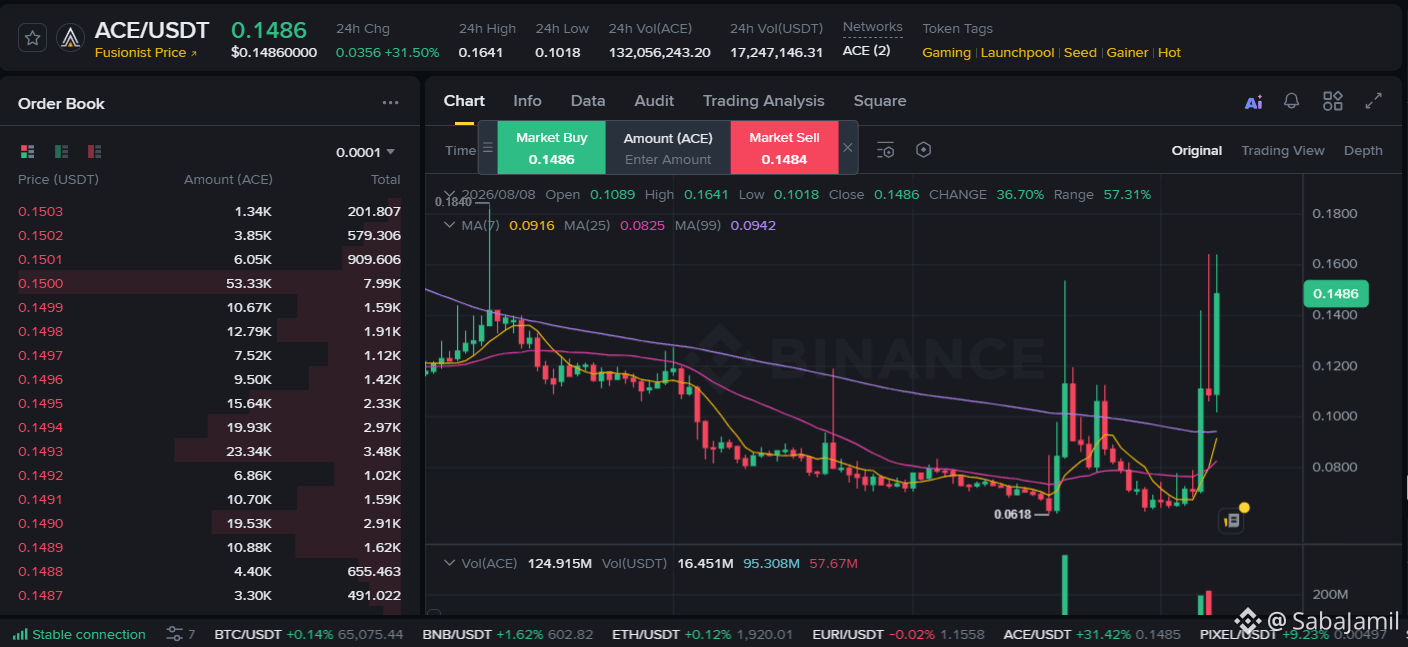1408x647 pixels.
Task: Select the Original chart view
Action: [1197, 150]
